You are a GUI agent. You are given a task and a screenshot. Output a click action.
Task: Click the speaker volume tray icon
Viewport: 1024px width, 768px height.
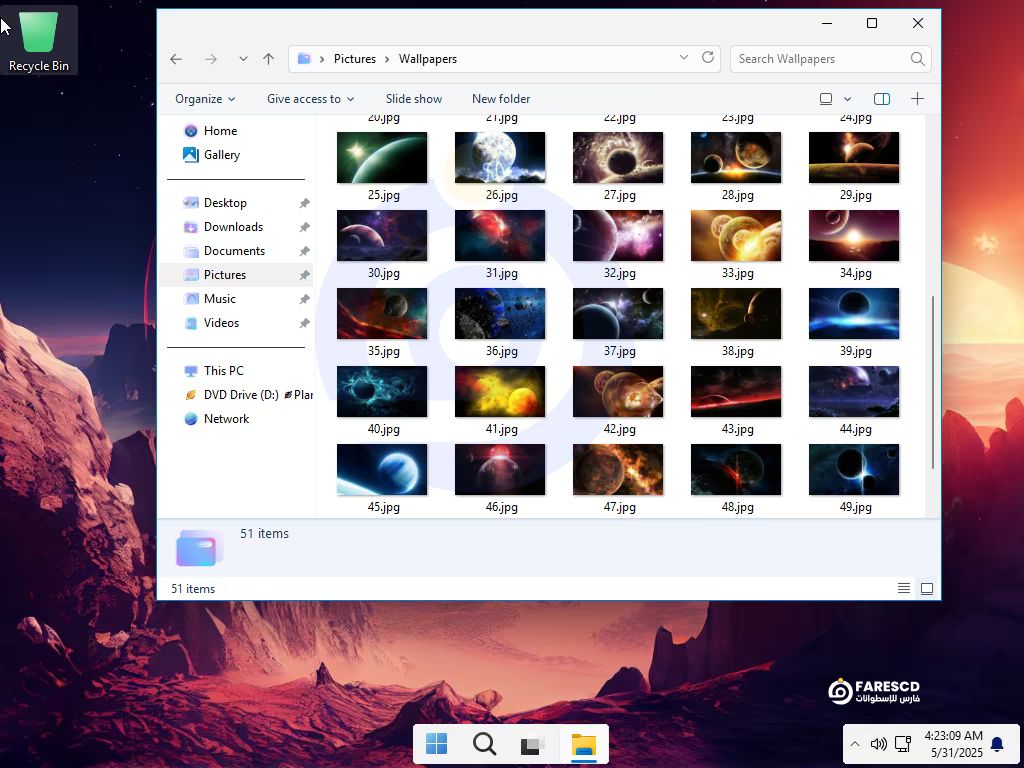click(x=878, y=744)
